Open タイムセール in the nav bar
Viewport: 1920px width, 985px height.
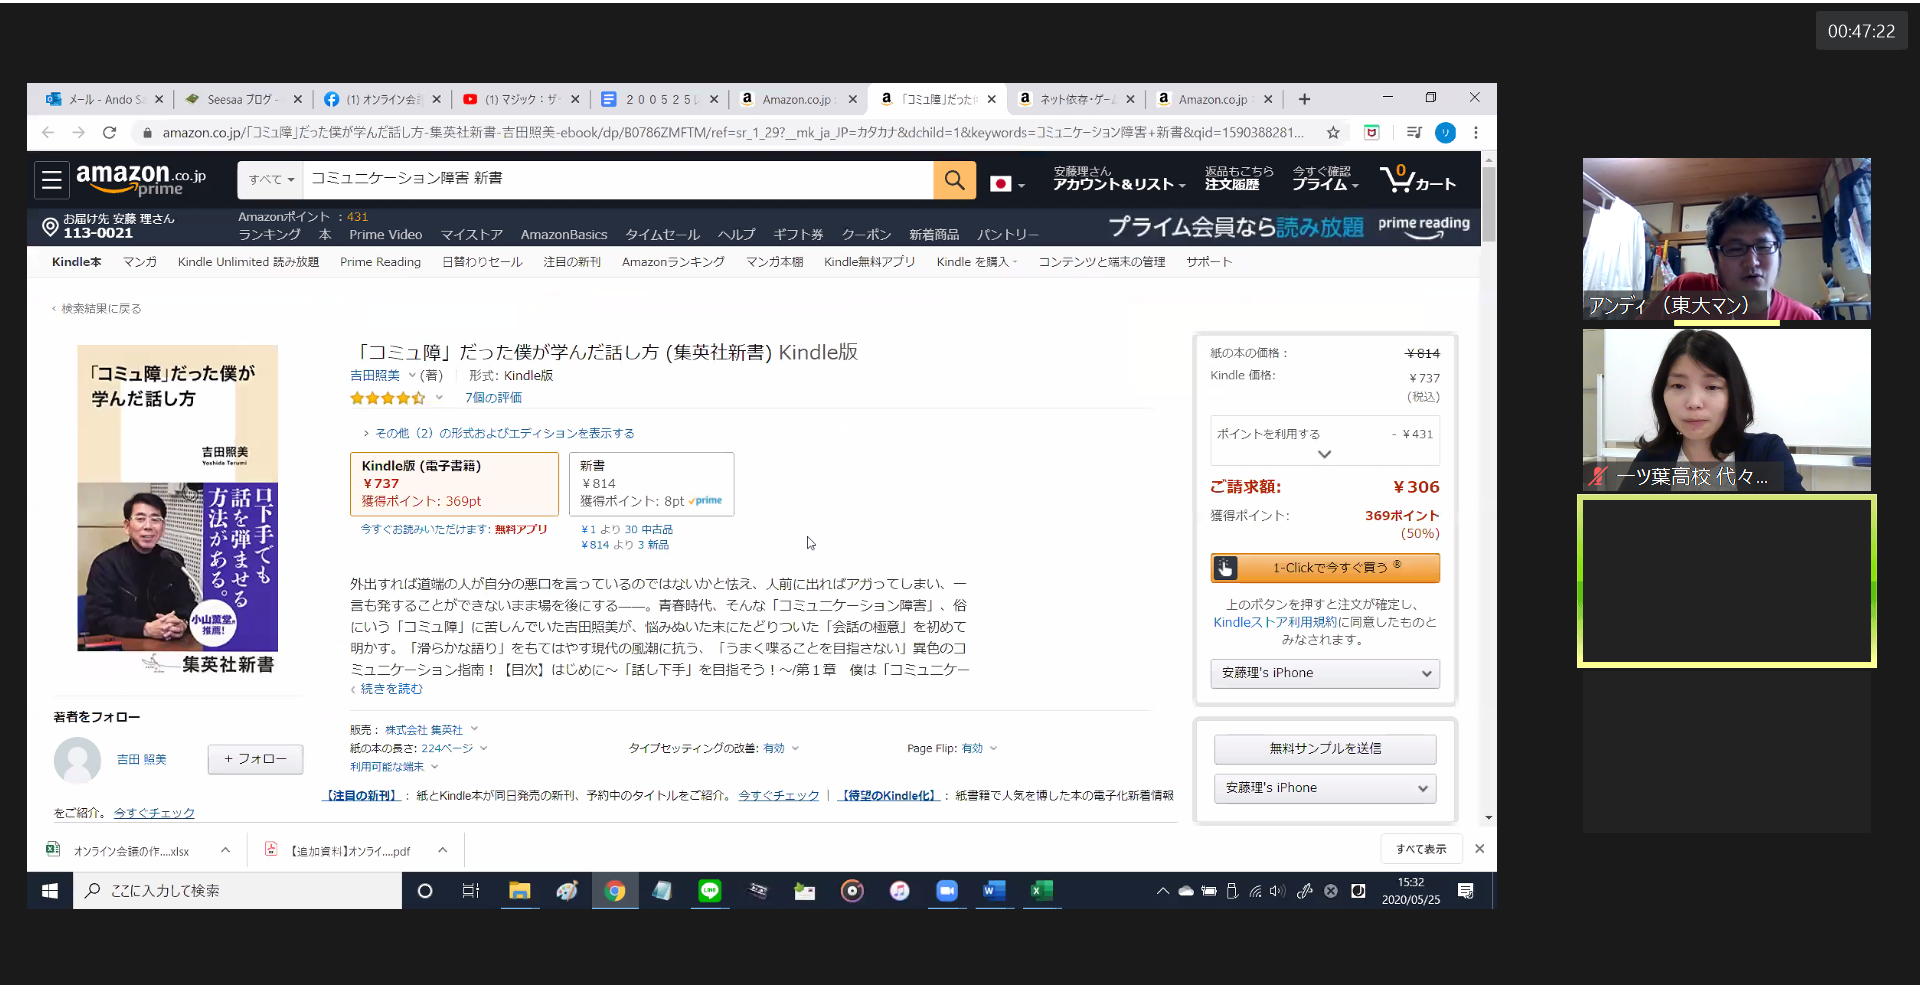click(x=662, y=235)
